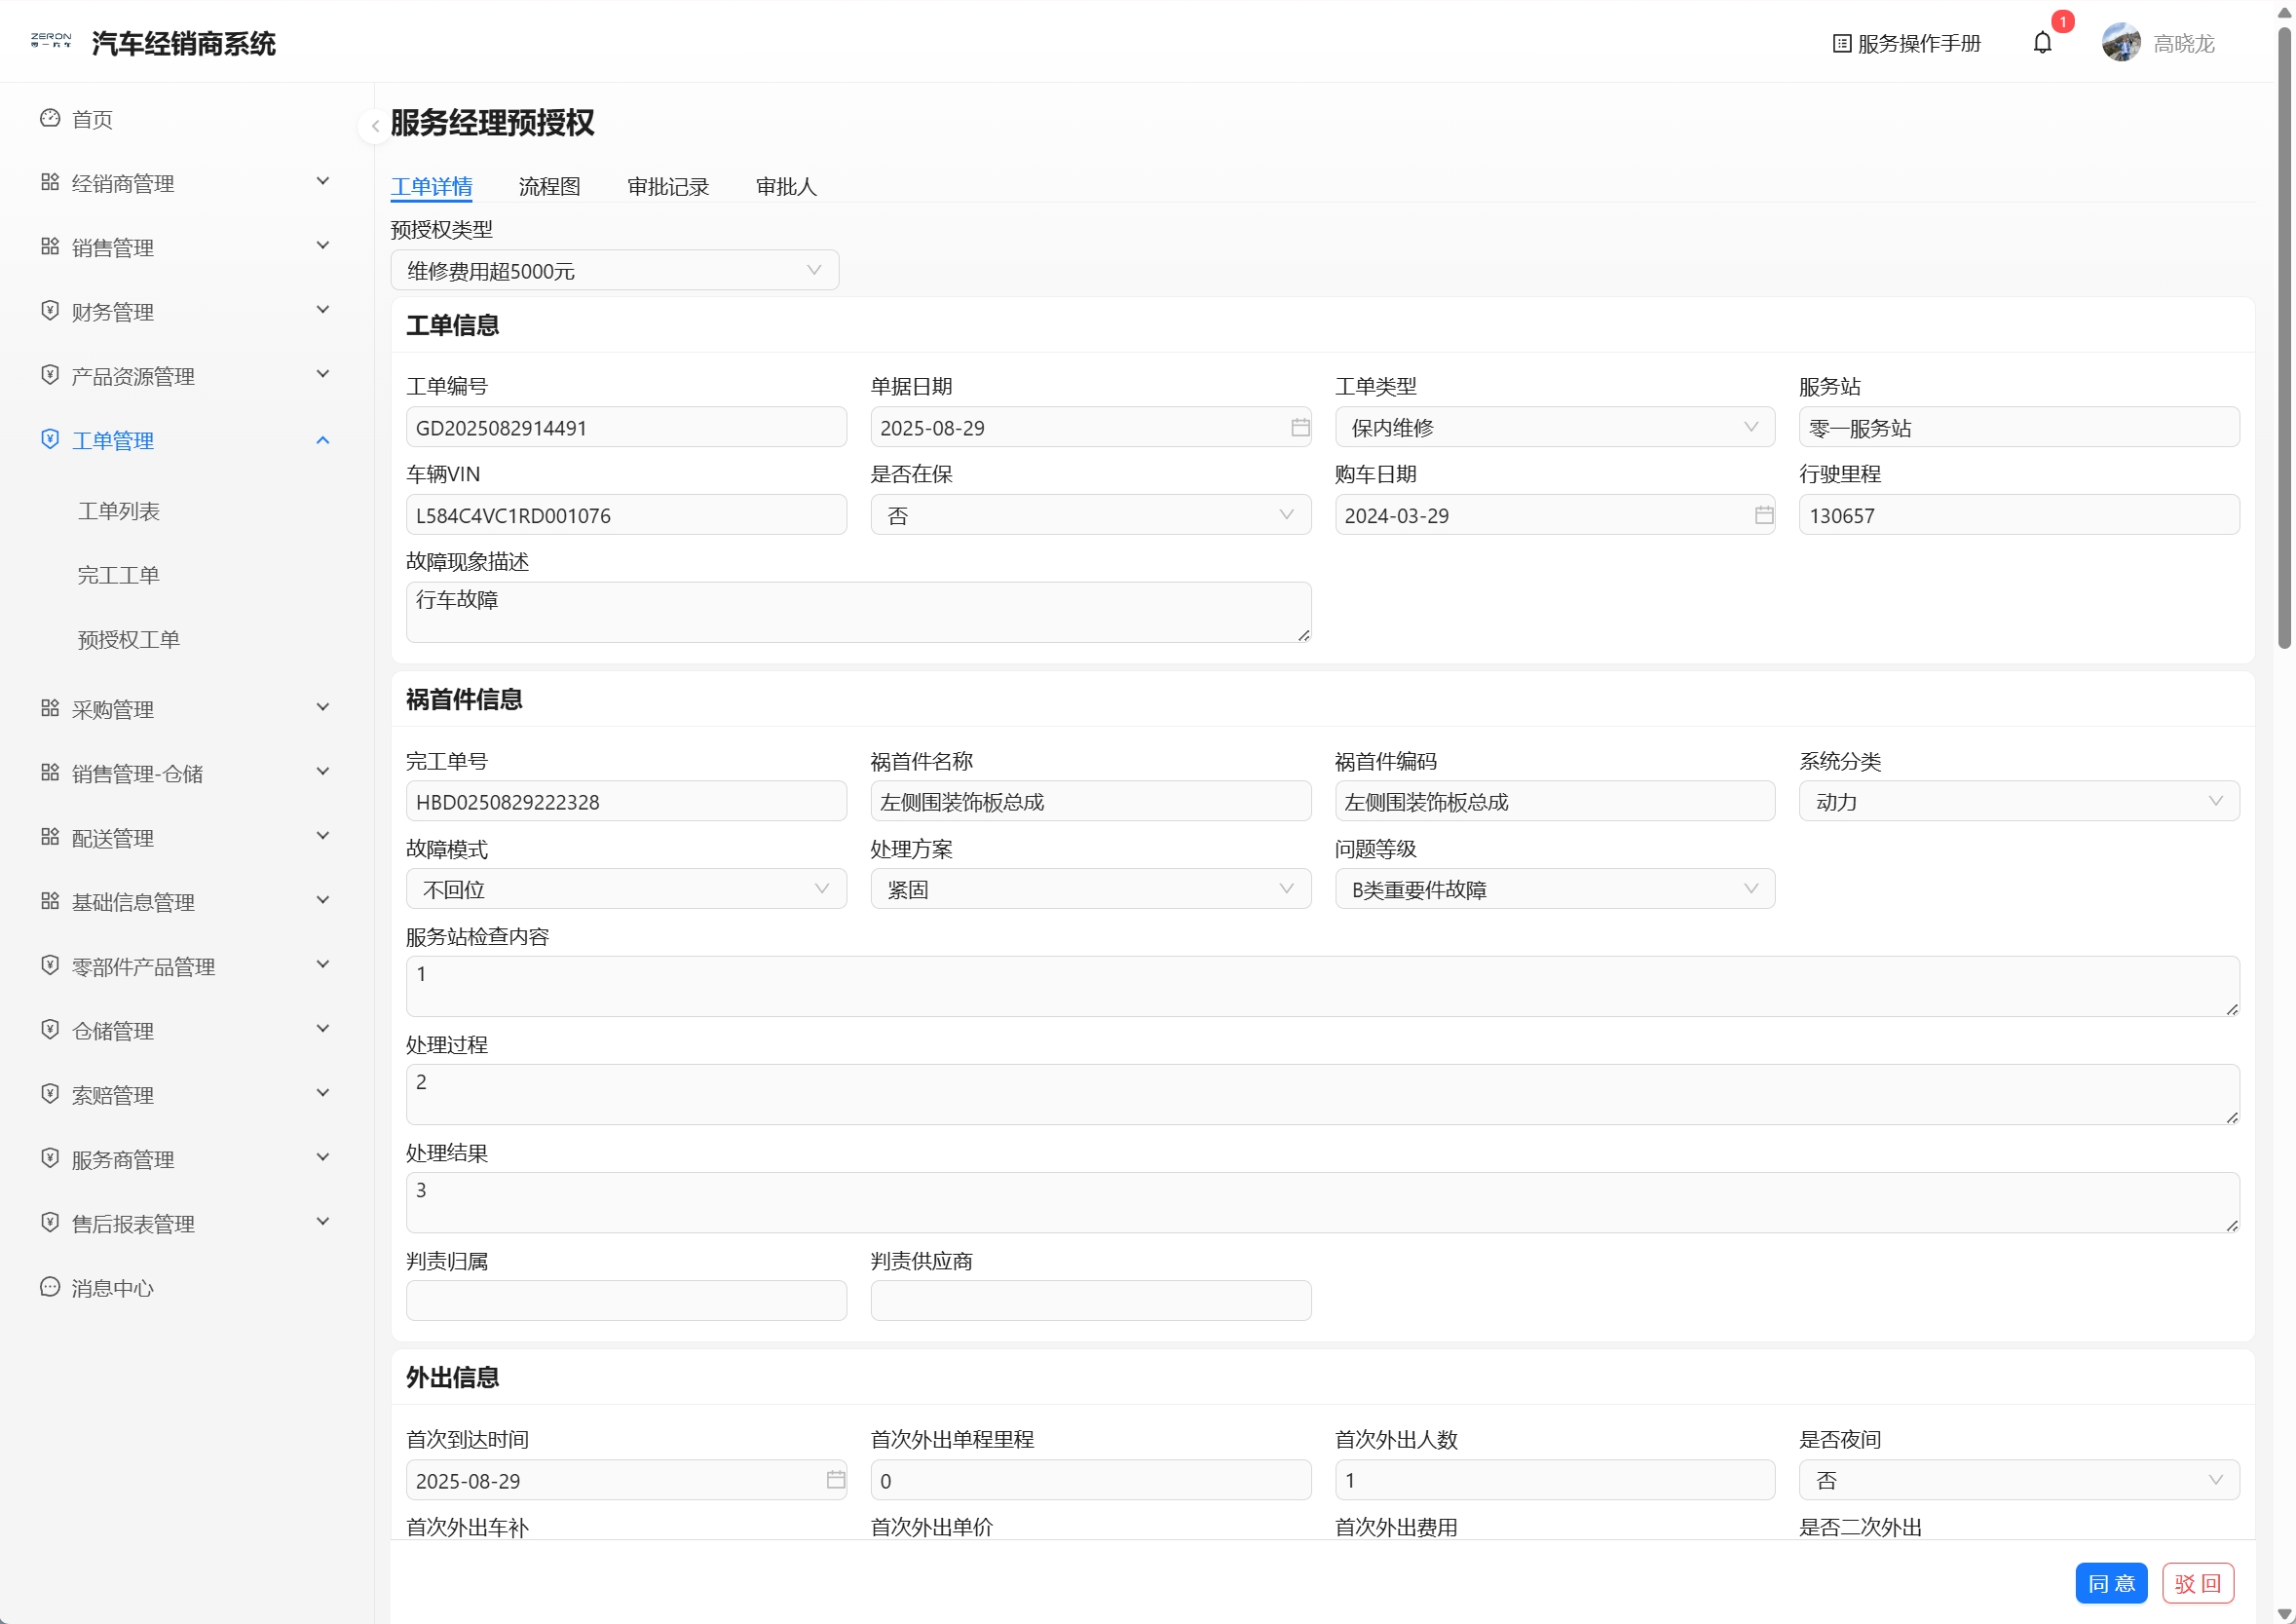Click the 仓储管理 shield icon
Screen dimensions: 2296x1624
click(50, 1029)
